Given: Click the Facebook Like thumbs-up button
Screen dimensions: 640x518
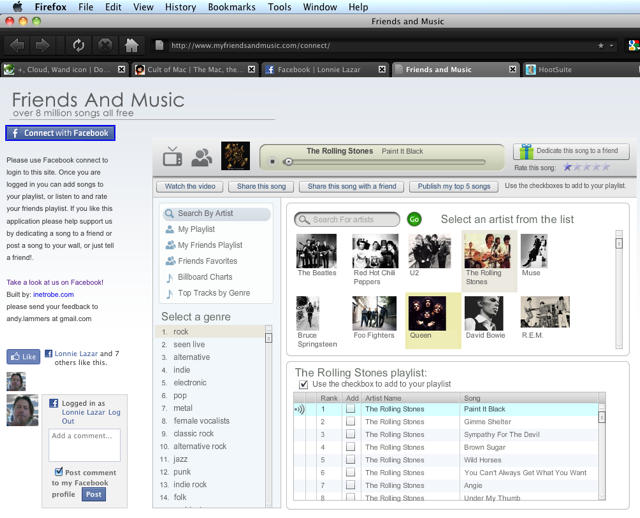Looking at the screenshot, I should pyautogui.click(x=23, y=356).
